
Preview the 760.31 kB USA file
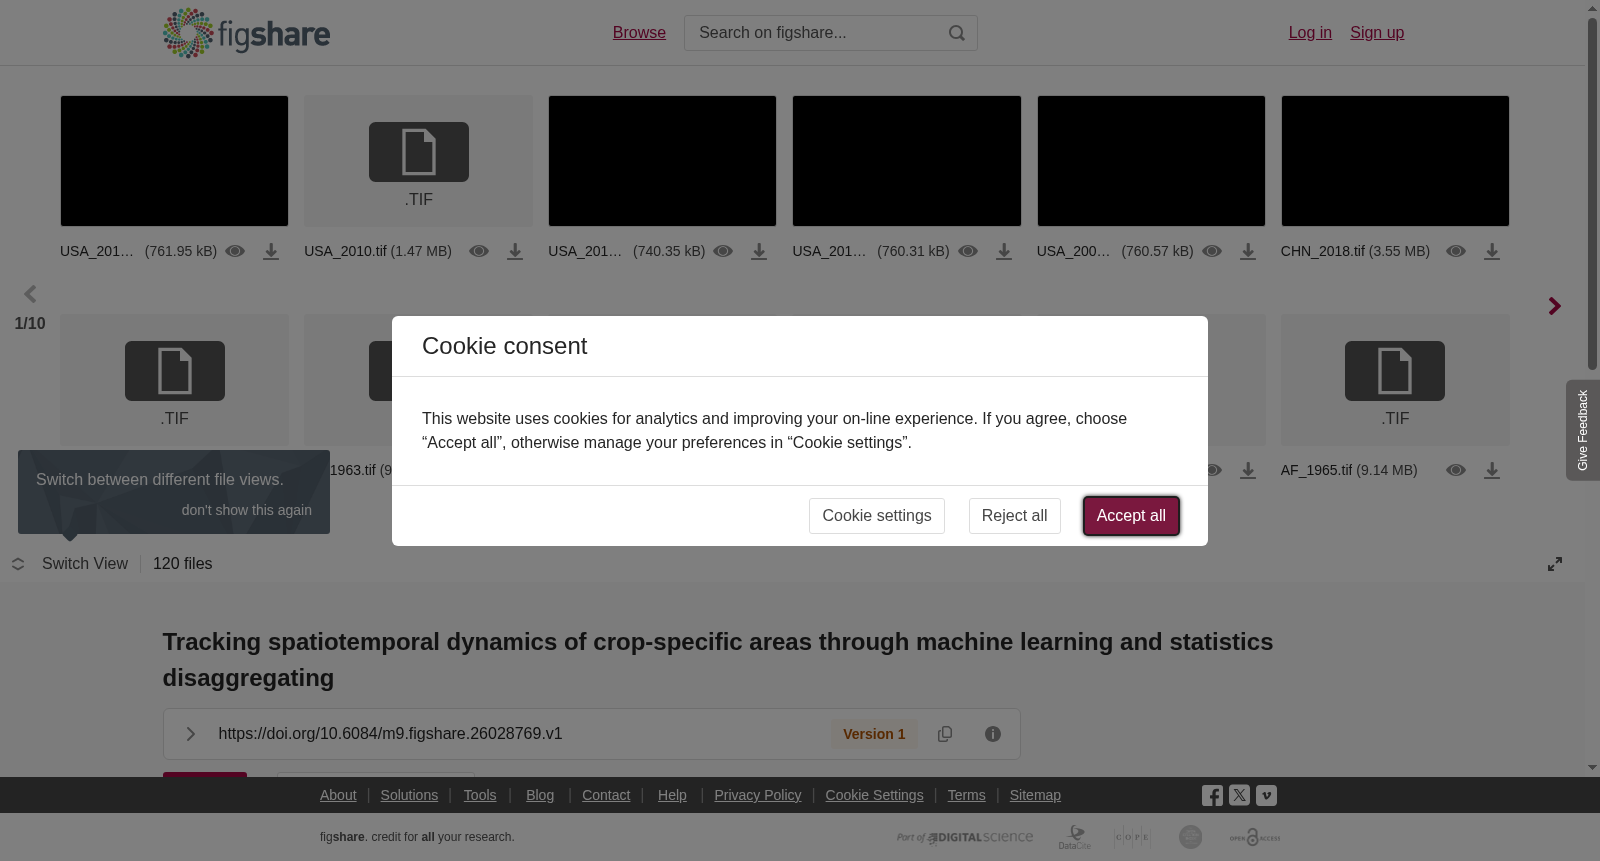click(x=968, y=251)
